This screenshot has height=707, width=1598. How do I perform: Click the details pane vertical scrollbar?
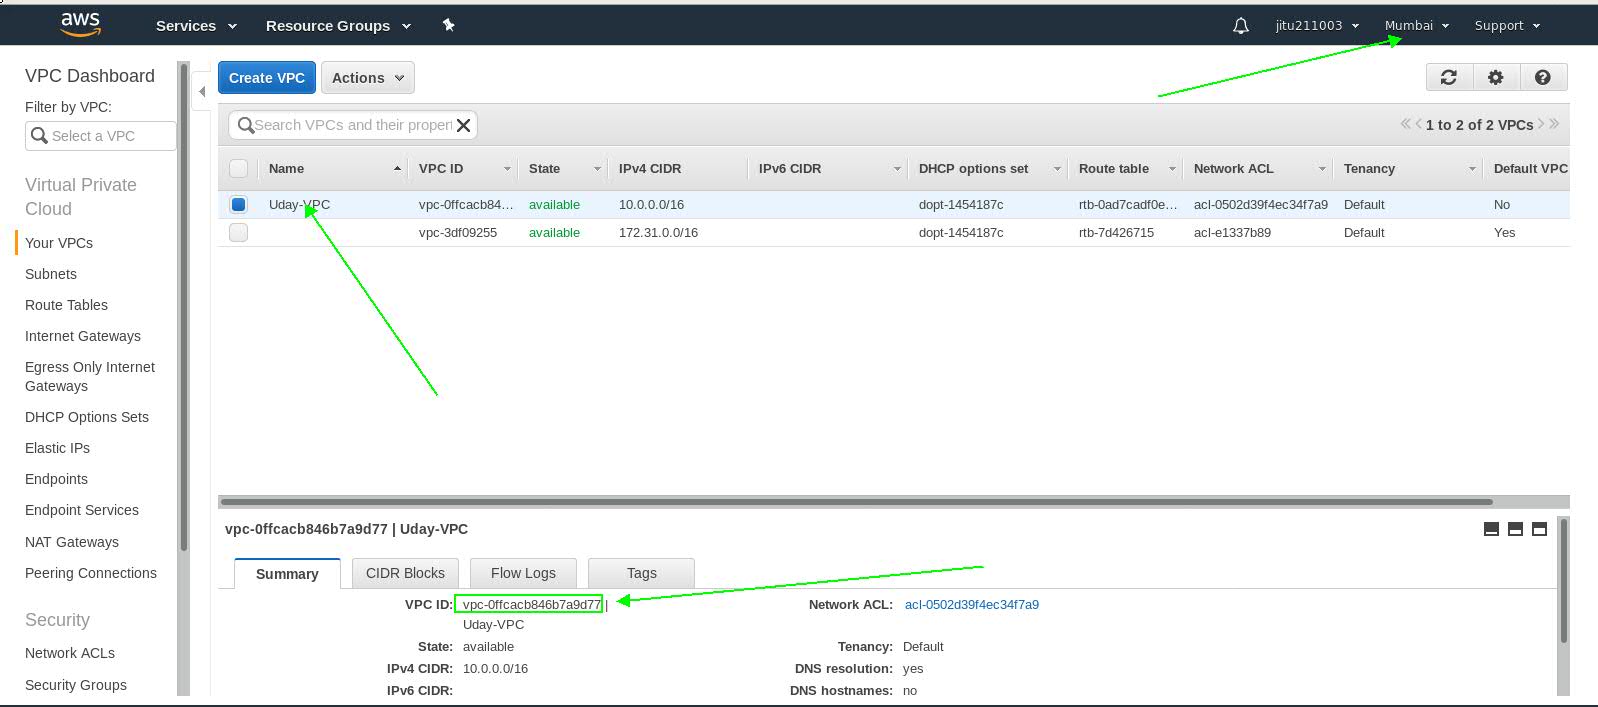[1563, 580]
